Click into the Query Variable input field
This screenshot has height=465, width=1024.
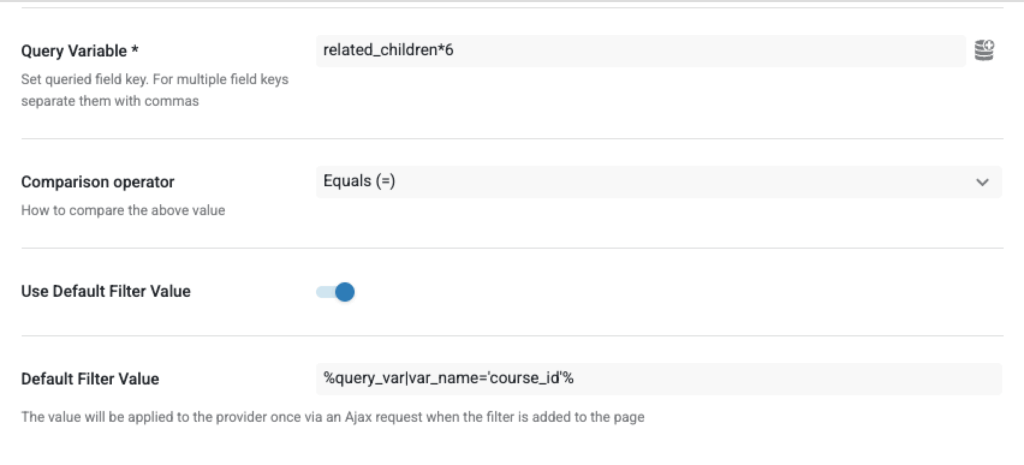point(640,50)
